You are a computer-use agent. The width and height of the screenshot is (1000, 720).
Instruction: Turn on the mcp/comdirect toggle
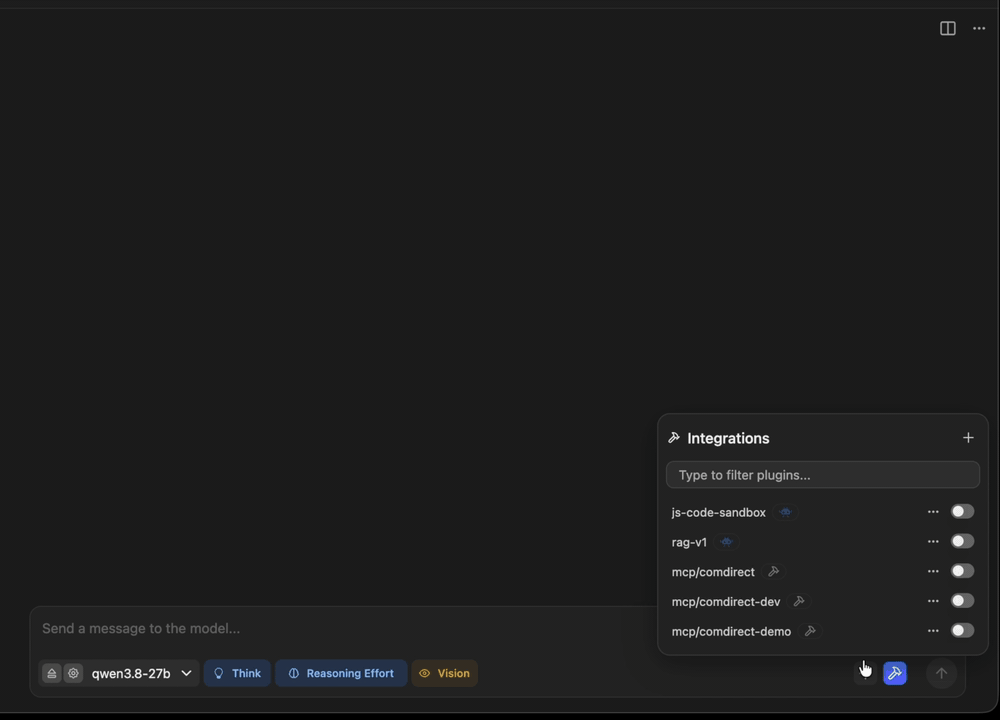point(962,571)
